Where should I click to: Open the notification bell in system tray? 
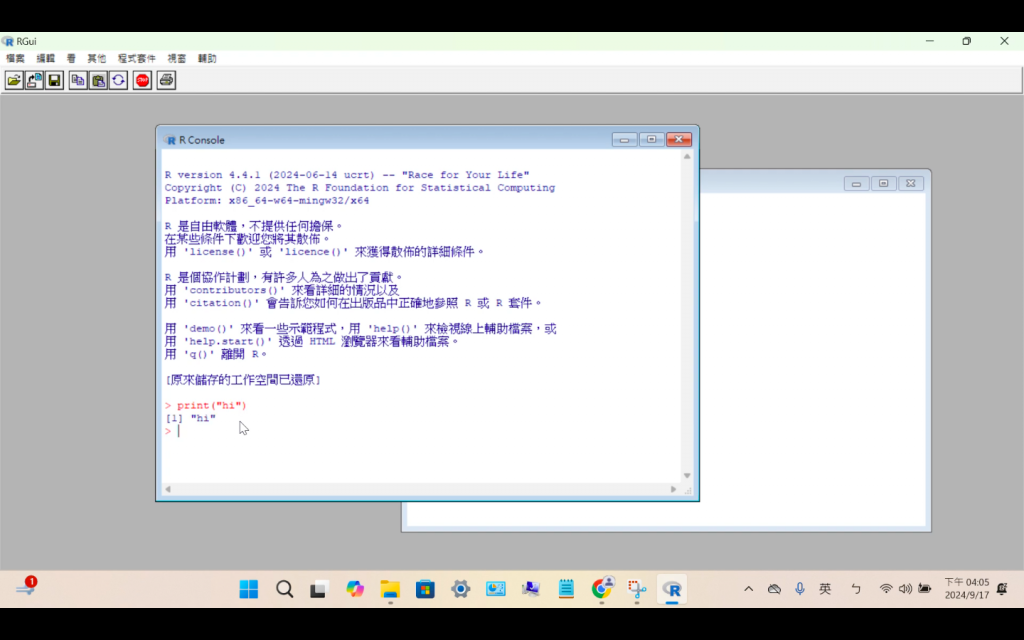[1002, 588]
